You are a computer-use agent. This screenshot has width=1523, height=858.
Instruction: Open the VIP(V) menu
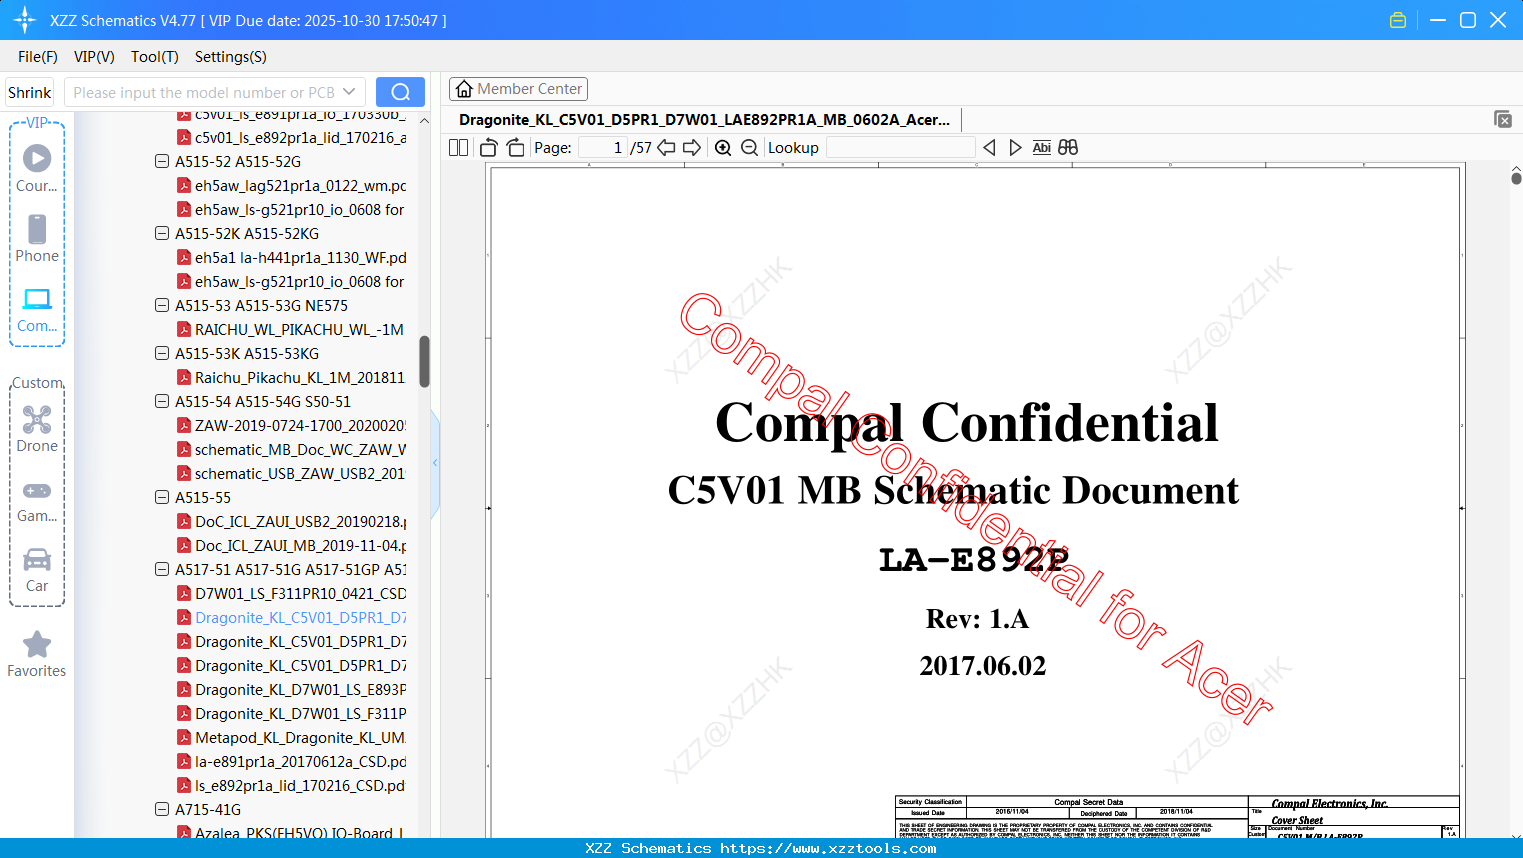pos(94,57)
